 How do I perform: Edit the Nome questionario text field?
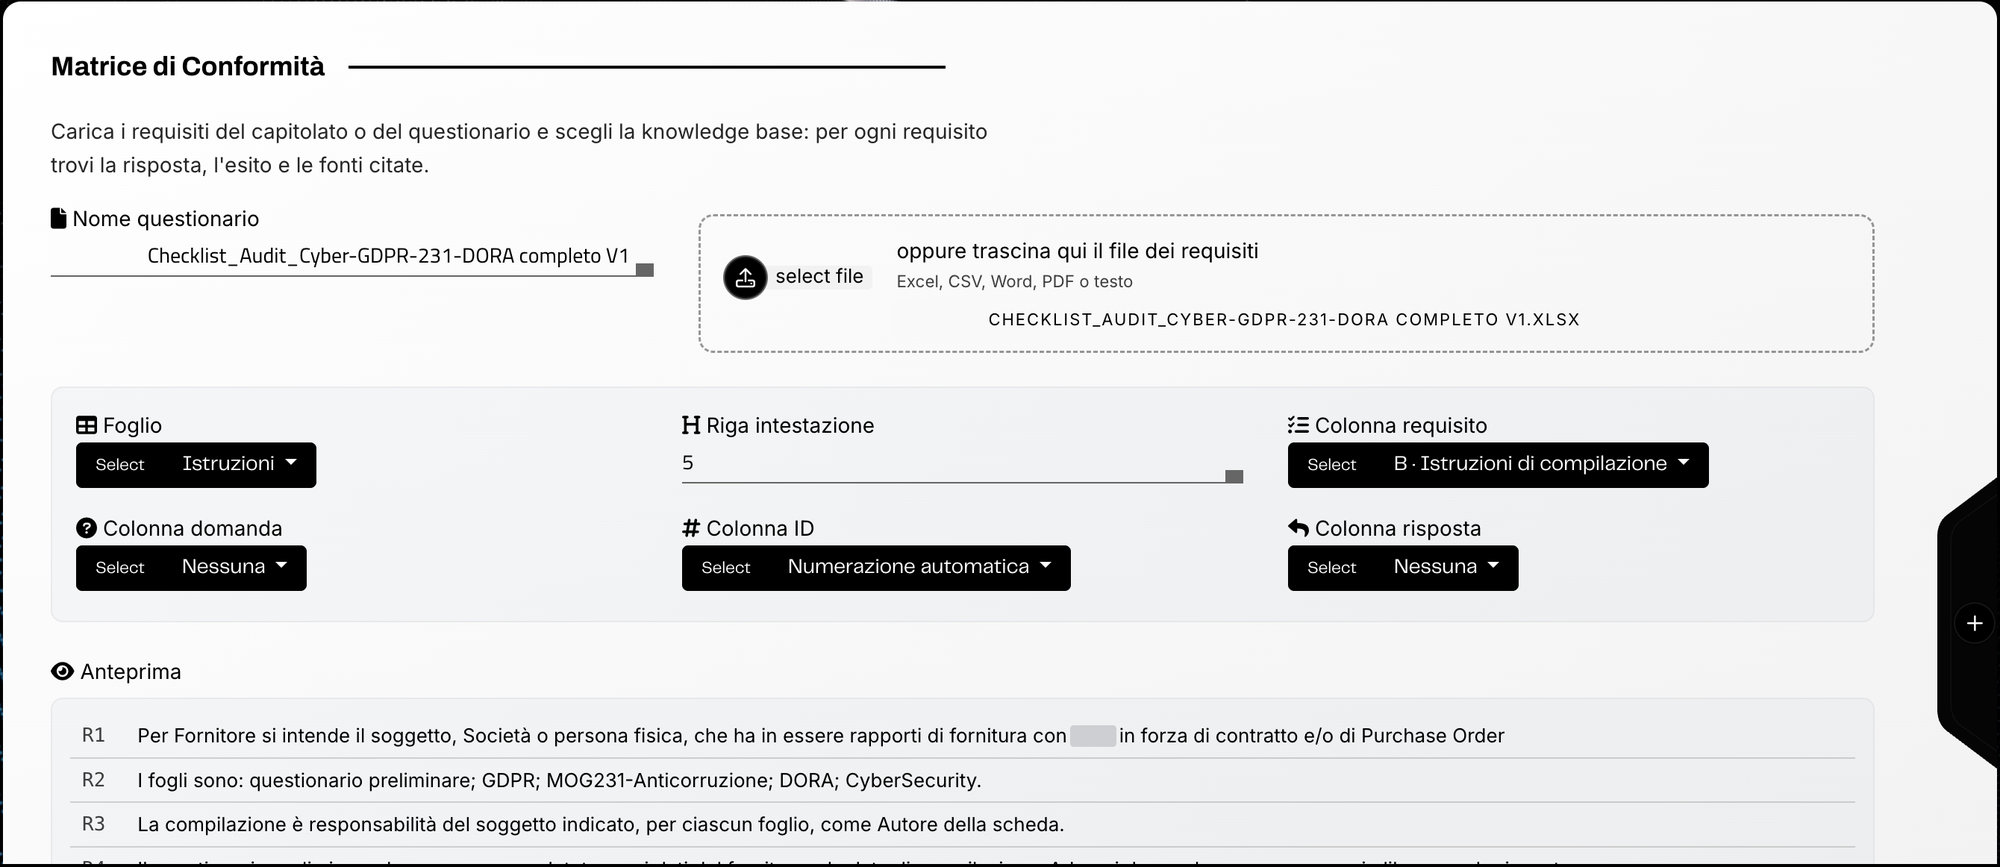click(352, 256)
